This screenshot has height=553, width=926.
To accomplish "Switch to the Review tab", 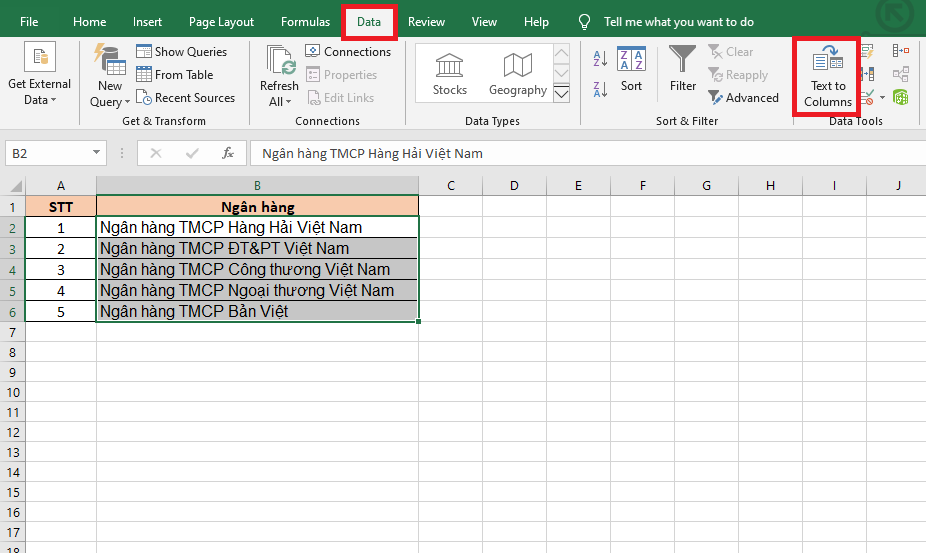I will 426,22.
